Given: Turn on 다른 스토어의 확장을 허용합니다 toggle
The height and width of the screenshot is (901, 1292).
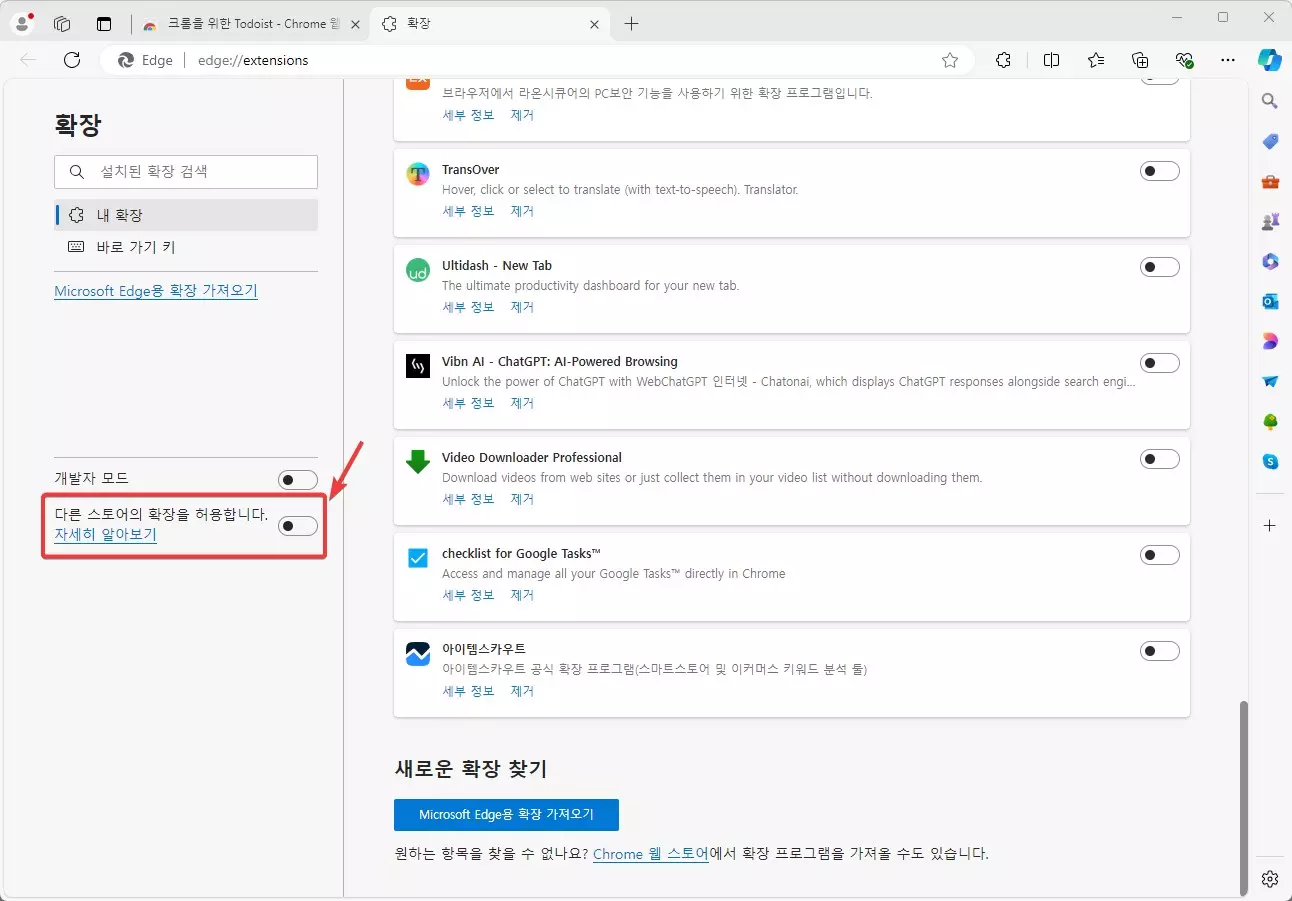Looking at the screenshot, I should click(x=298, y=525).
